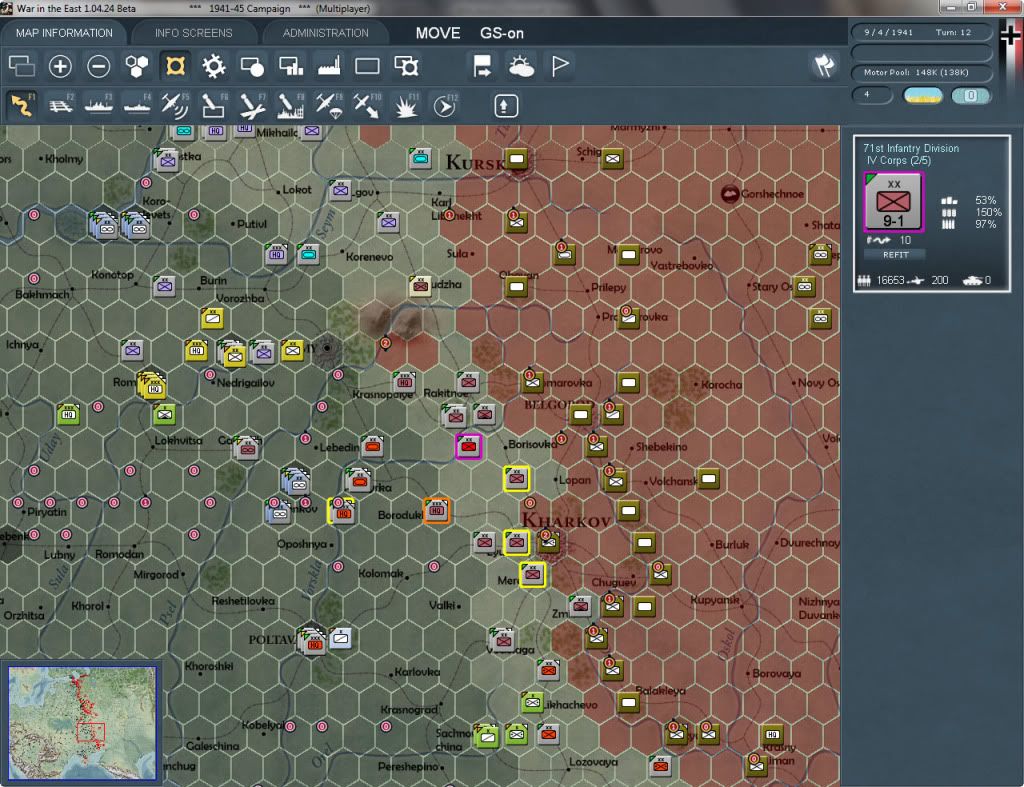Select the F7 bomb airfield mode icon
1024x787 pixels.
click(x=252, y=105)
